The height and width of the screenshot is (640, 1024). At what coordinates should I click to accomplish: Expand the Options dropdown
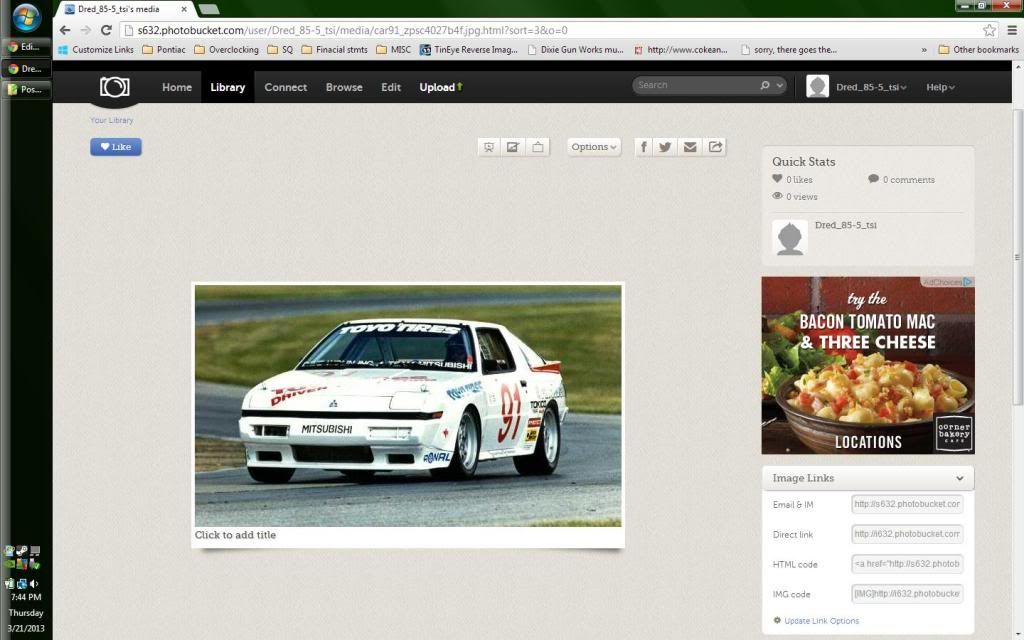click(x=594, y=147)
